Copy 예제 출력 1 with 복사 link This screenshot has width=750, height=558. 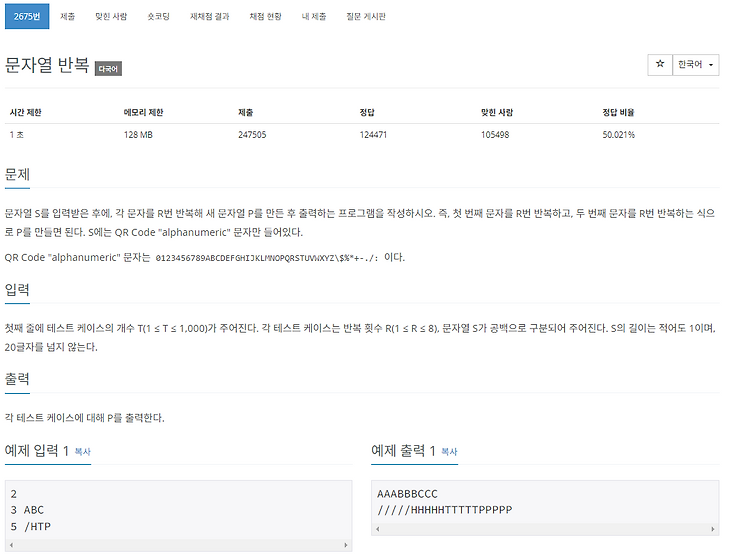(x=449, y=451)
